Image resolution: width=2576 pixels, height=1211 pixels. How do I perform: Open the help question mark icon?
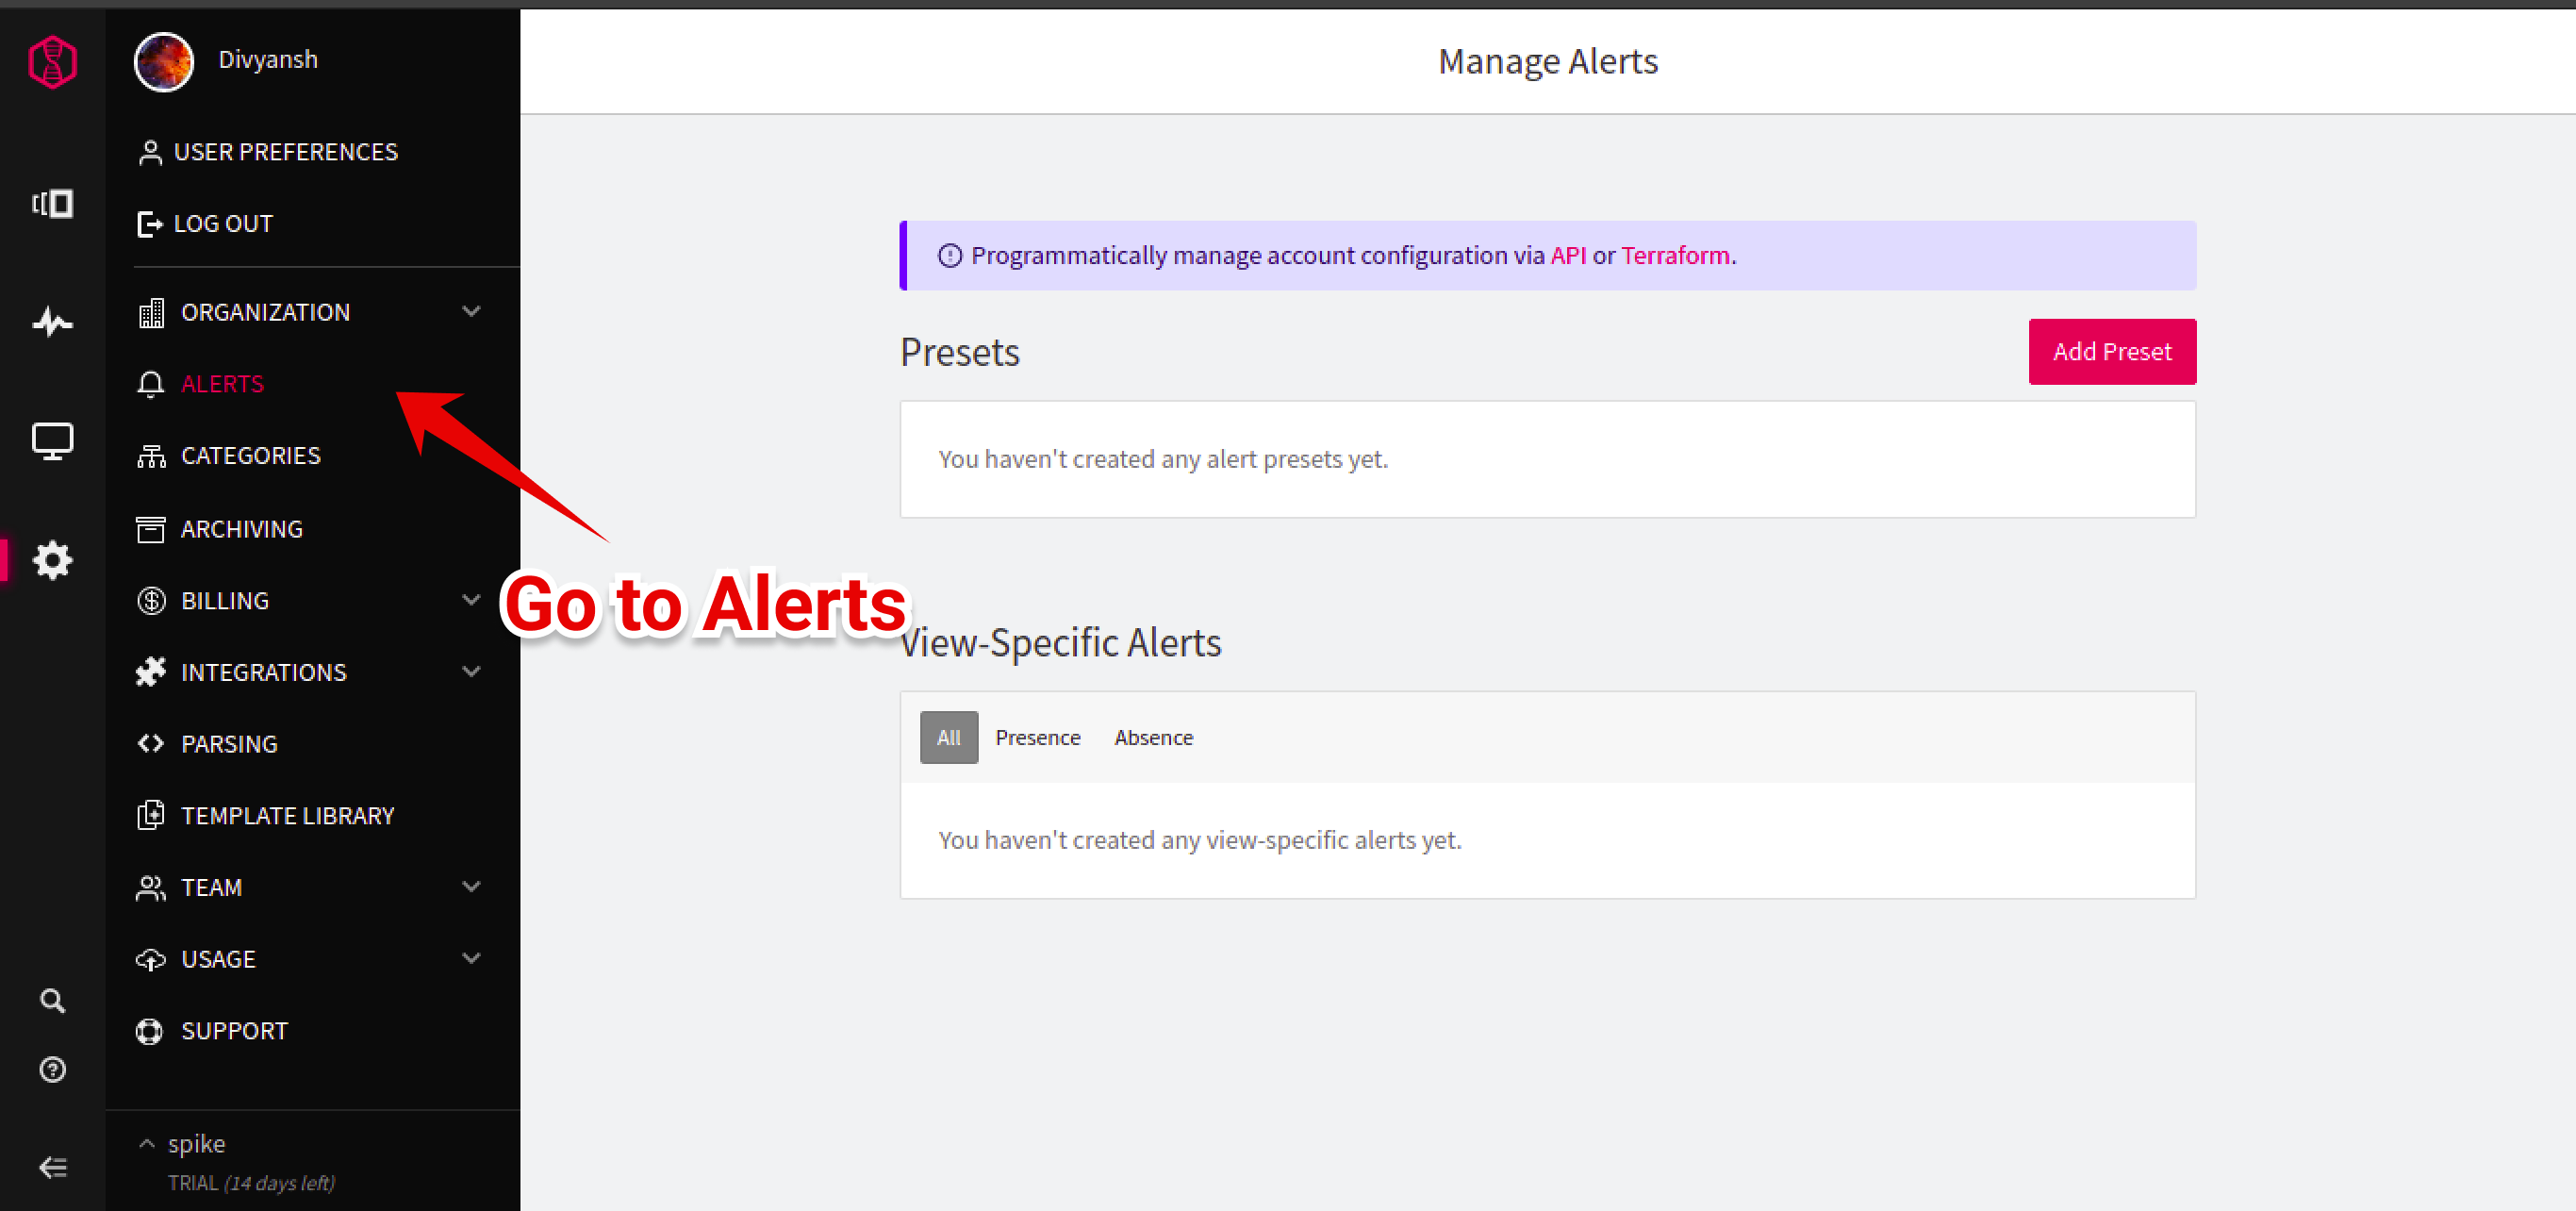pyautogui.click(x=52, y=1070)
